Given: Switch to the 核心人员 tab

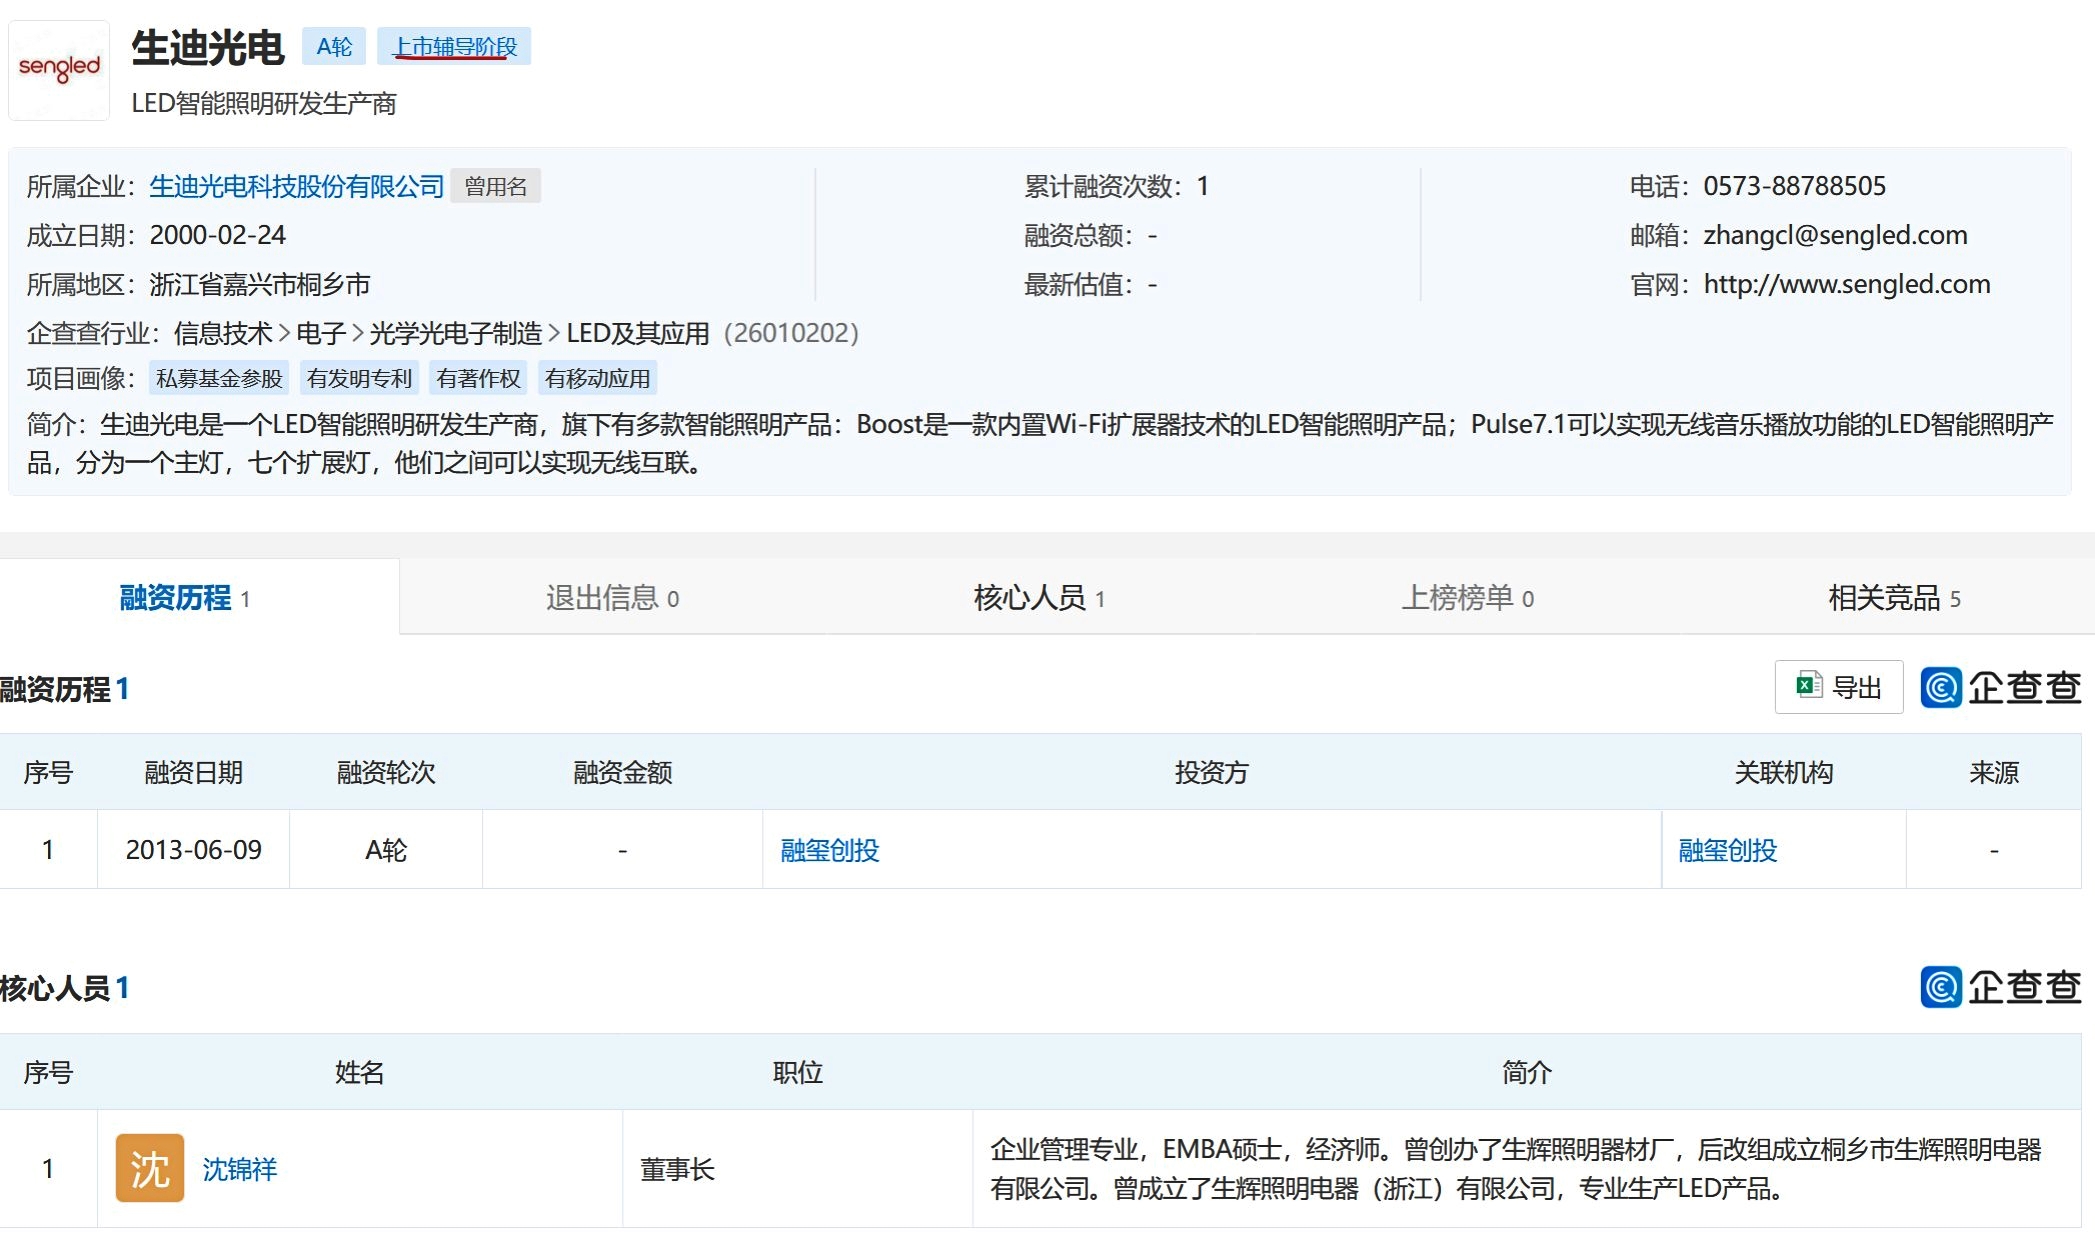Looking at the screenshot, I should click(x=1039, y=598).
